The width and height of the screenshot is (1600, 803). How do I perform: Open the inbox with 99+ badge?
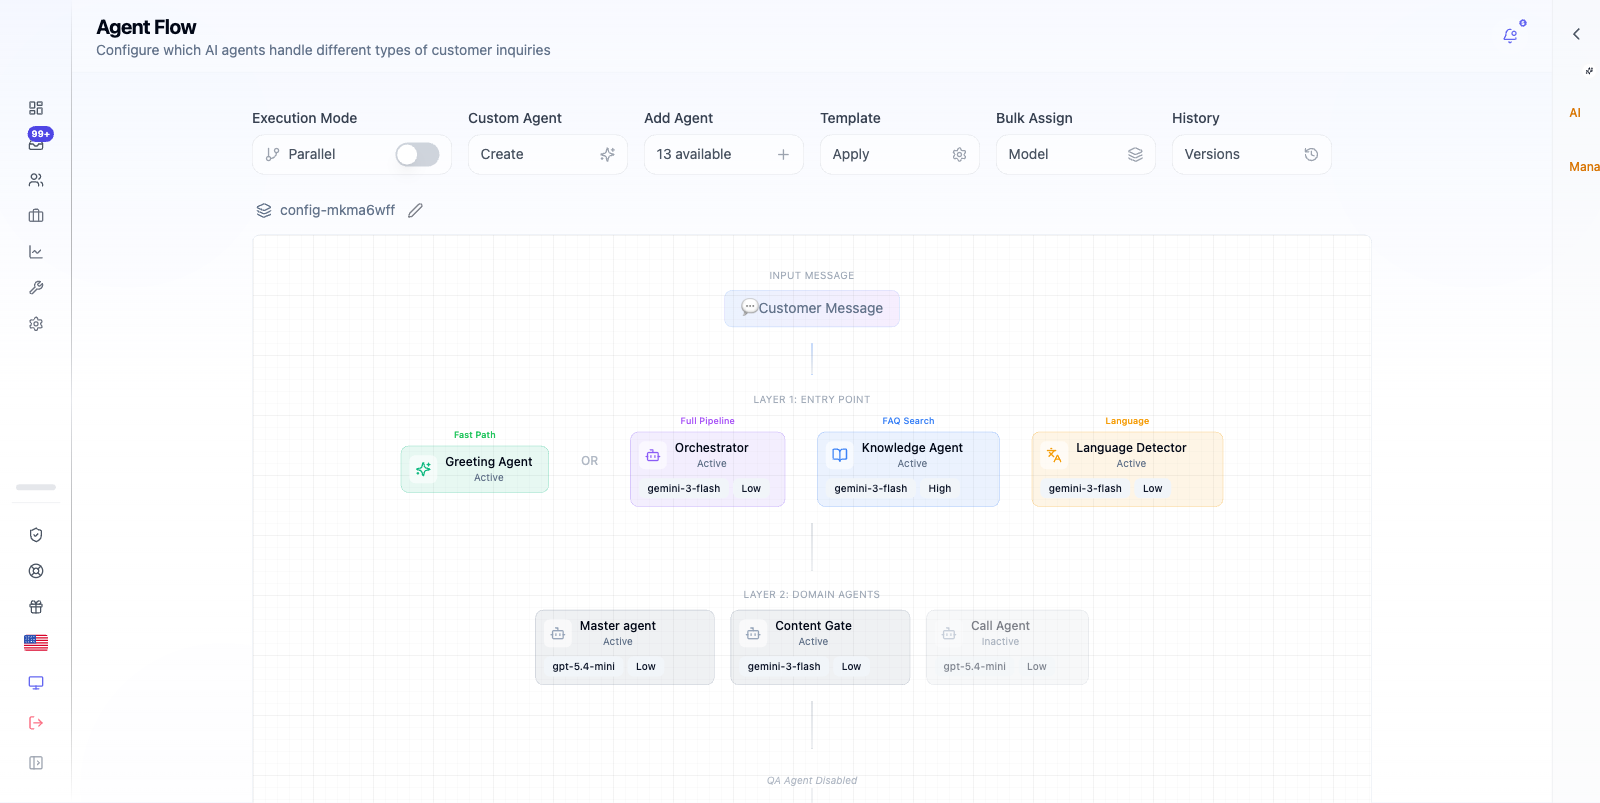pos(36,144)
